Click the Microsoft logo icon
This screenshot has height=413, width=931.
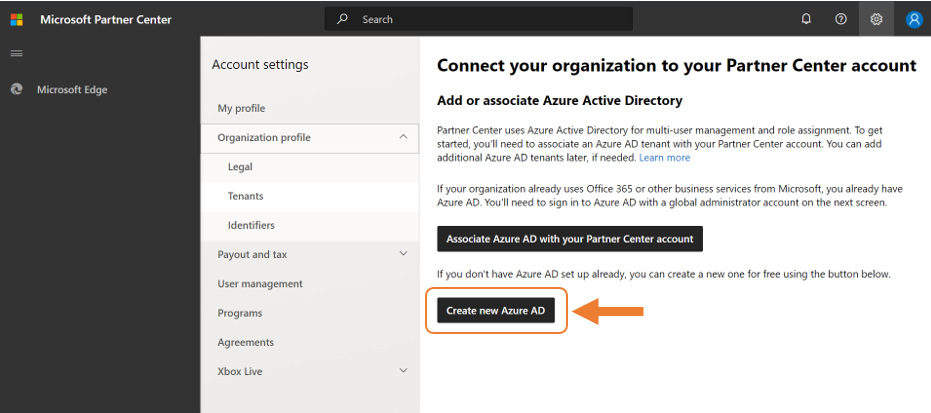[17, 20]
